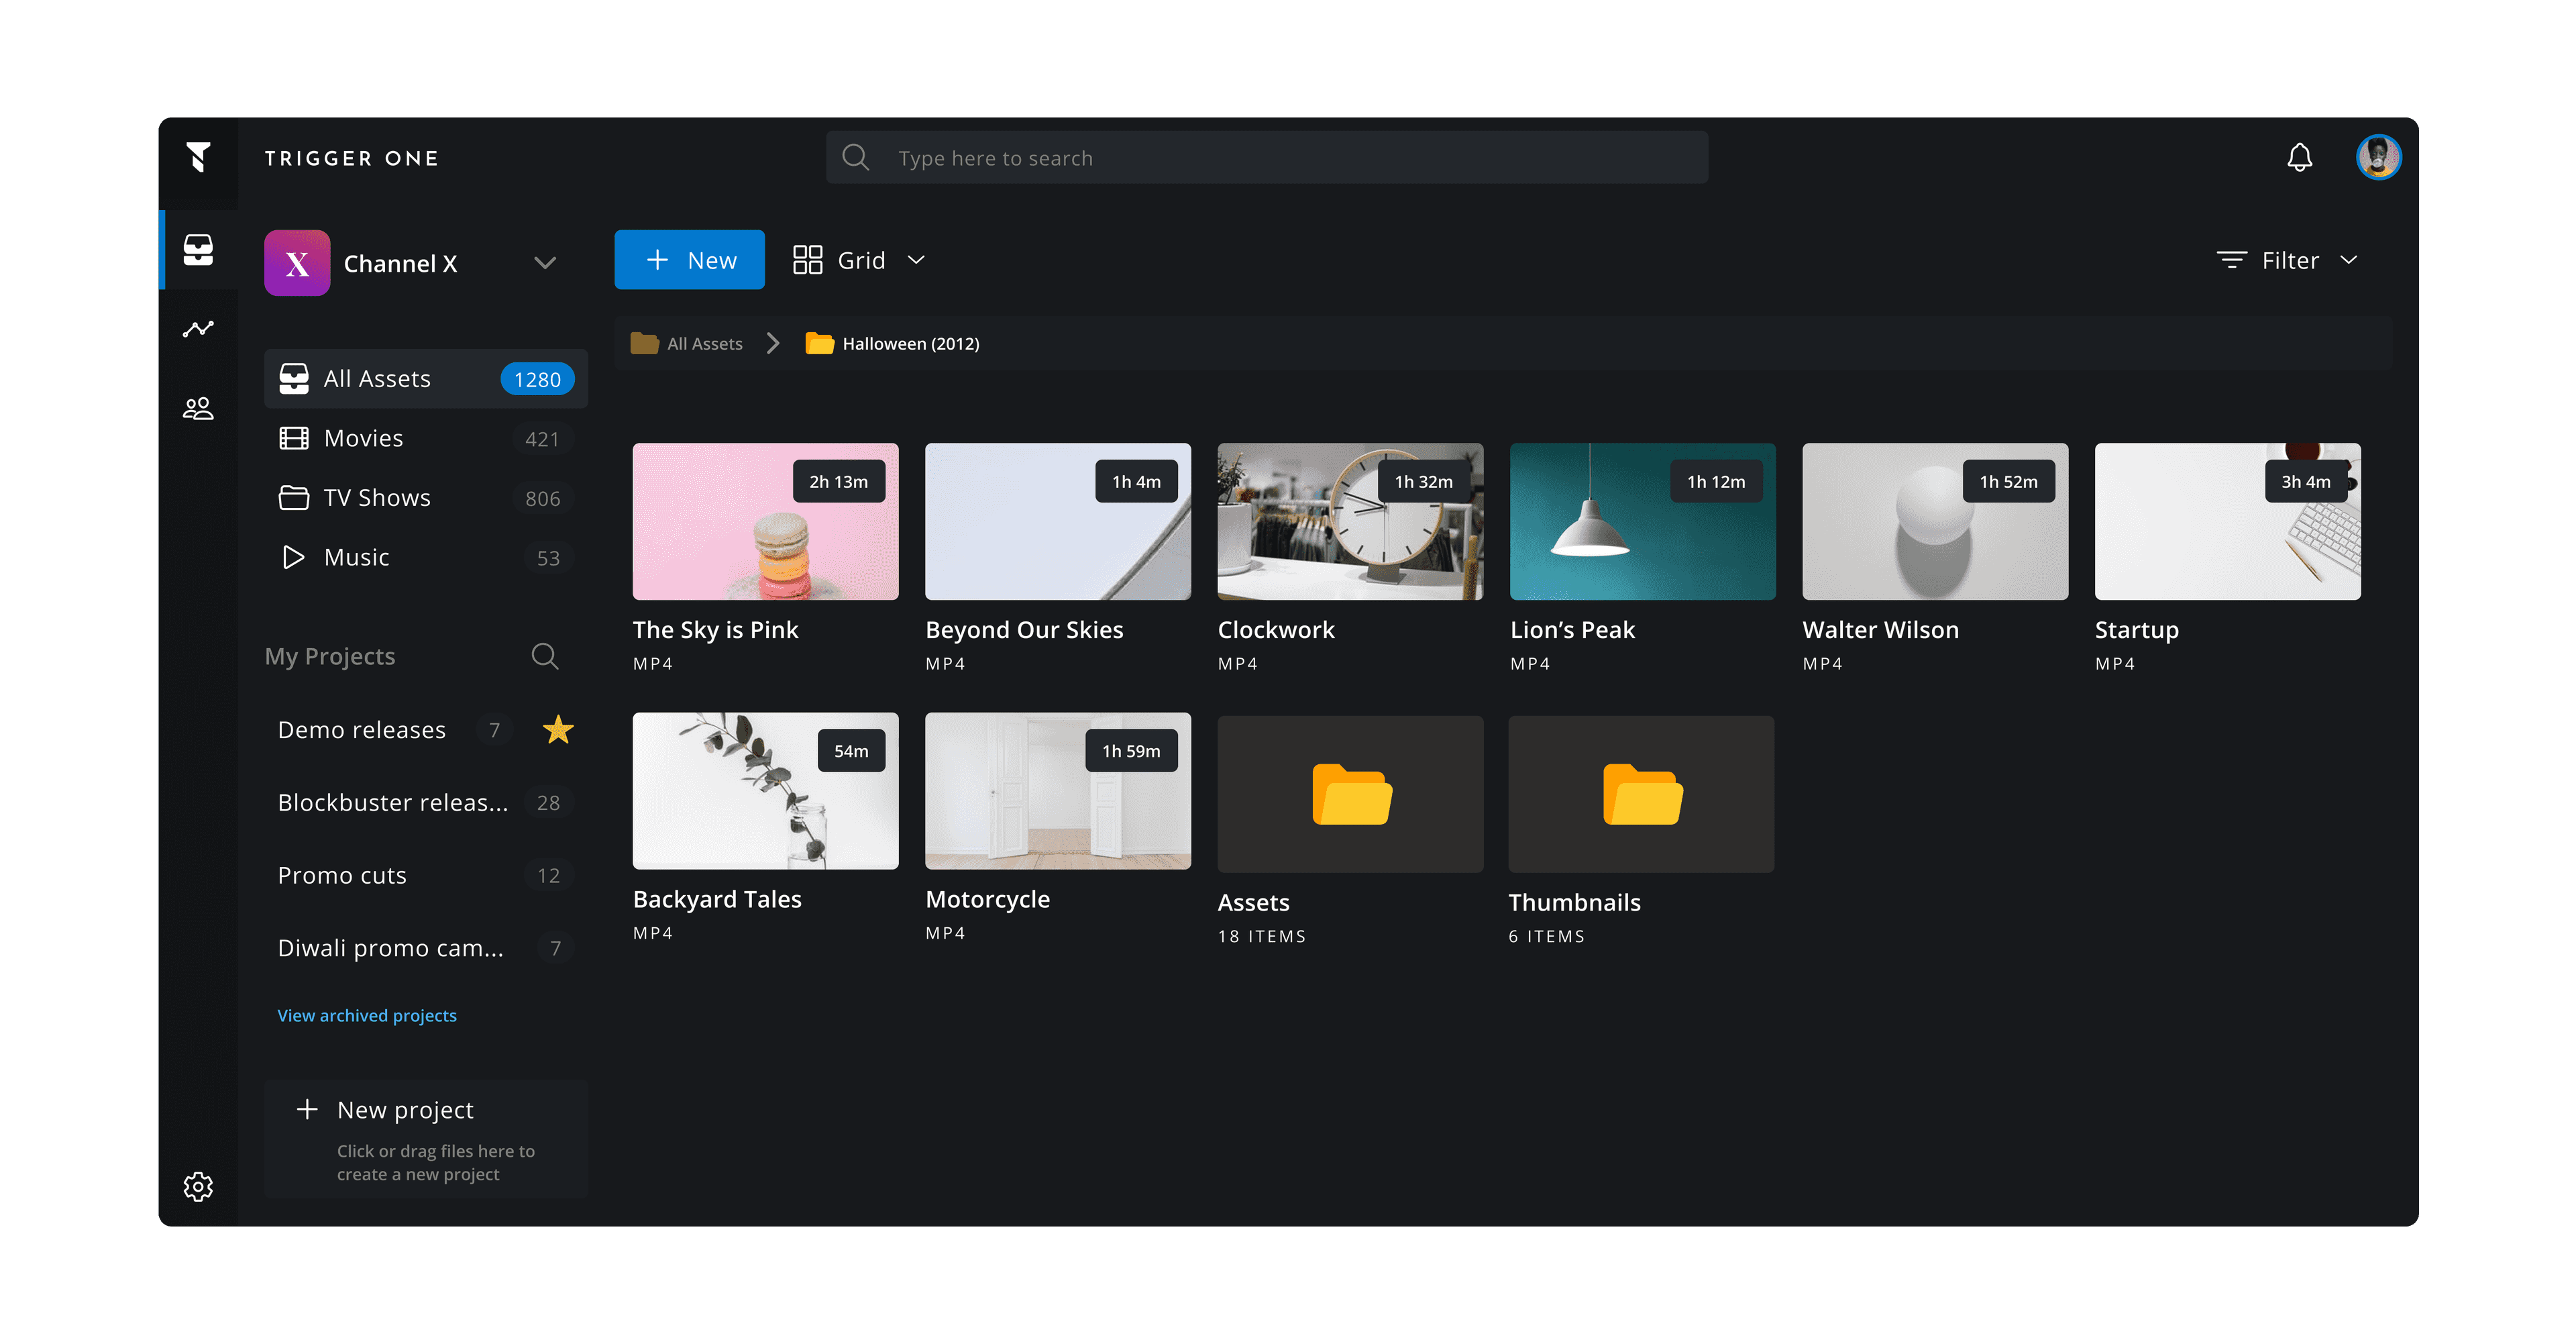Click the grid layout icon
2576x1344 pixels.
tap(807, 260)
